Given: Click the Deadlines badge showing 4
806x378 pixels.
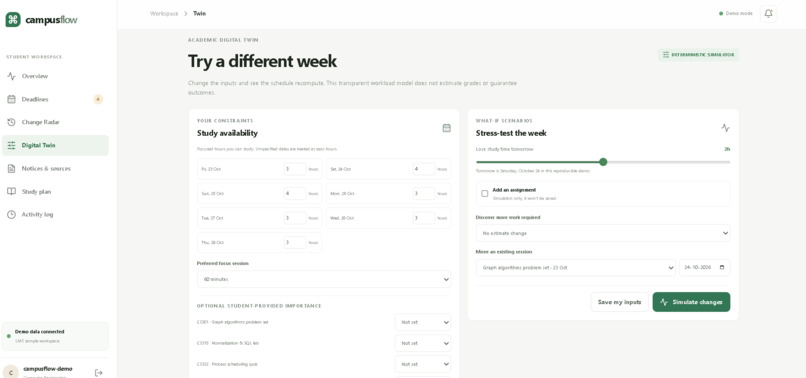Looking at the screenshot, I should (98, 99).
